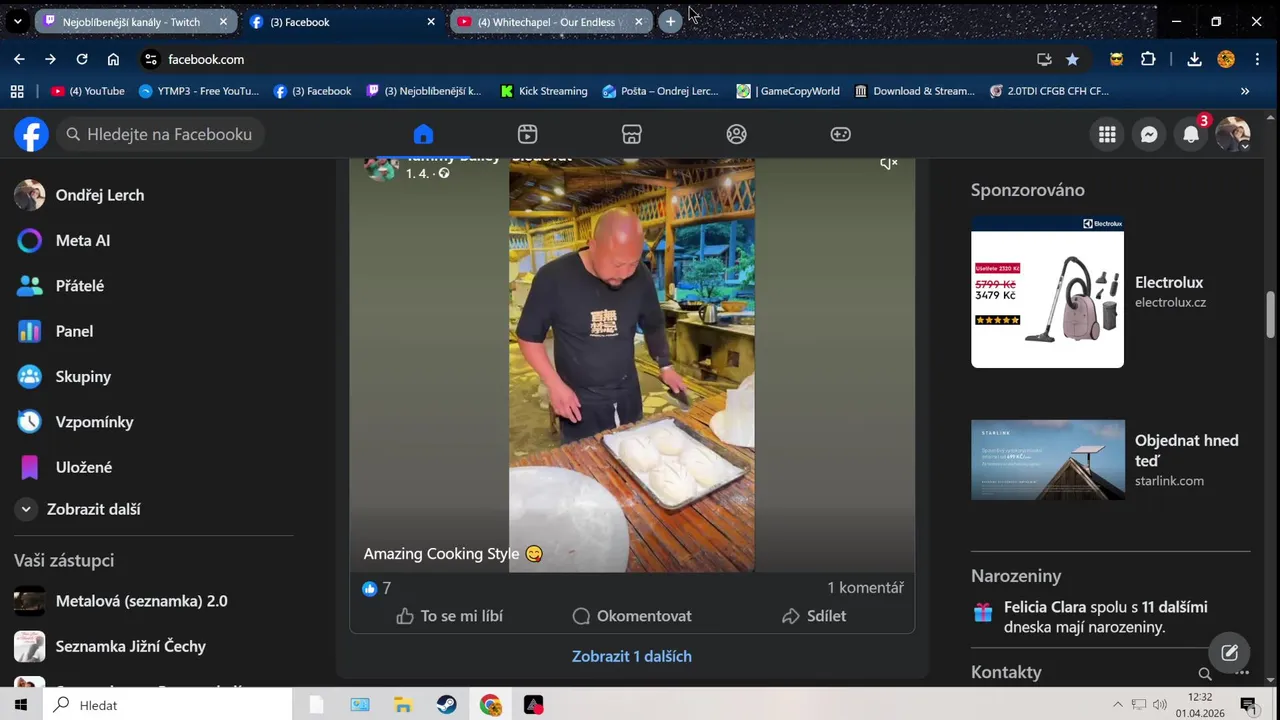
Task: Click the browser home button
Action: [113, 59]
